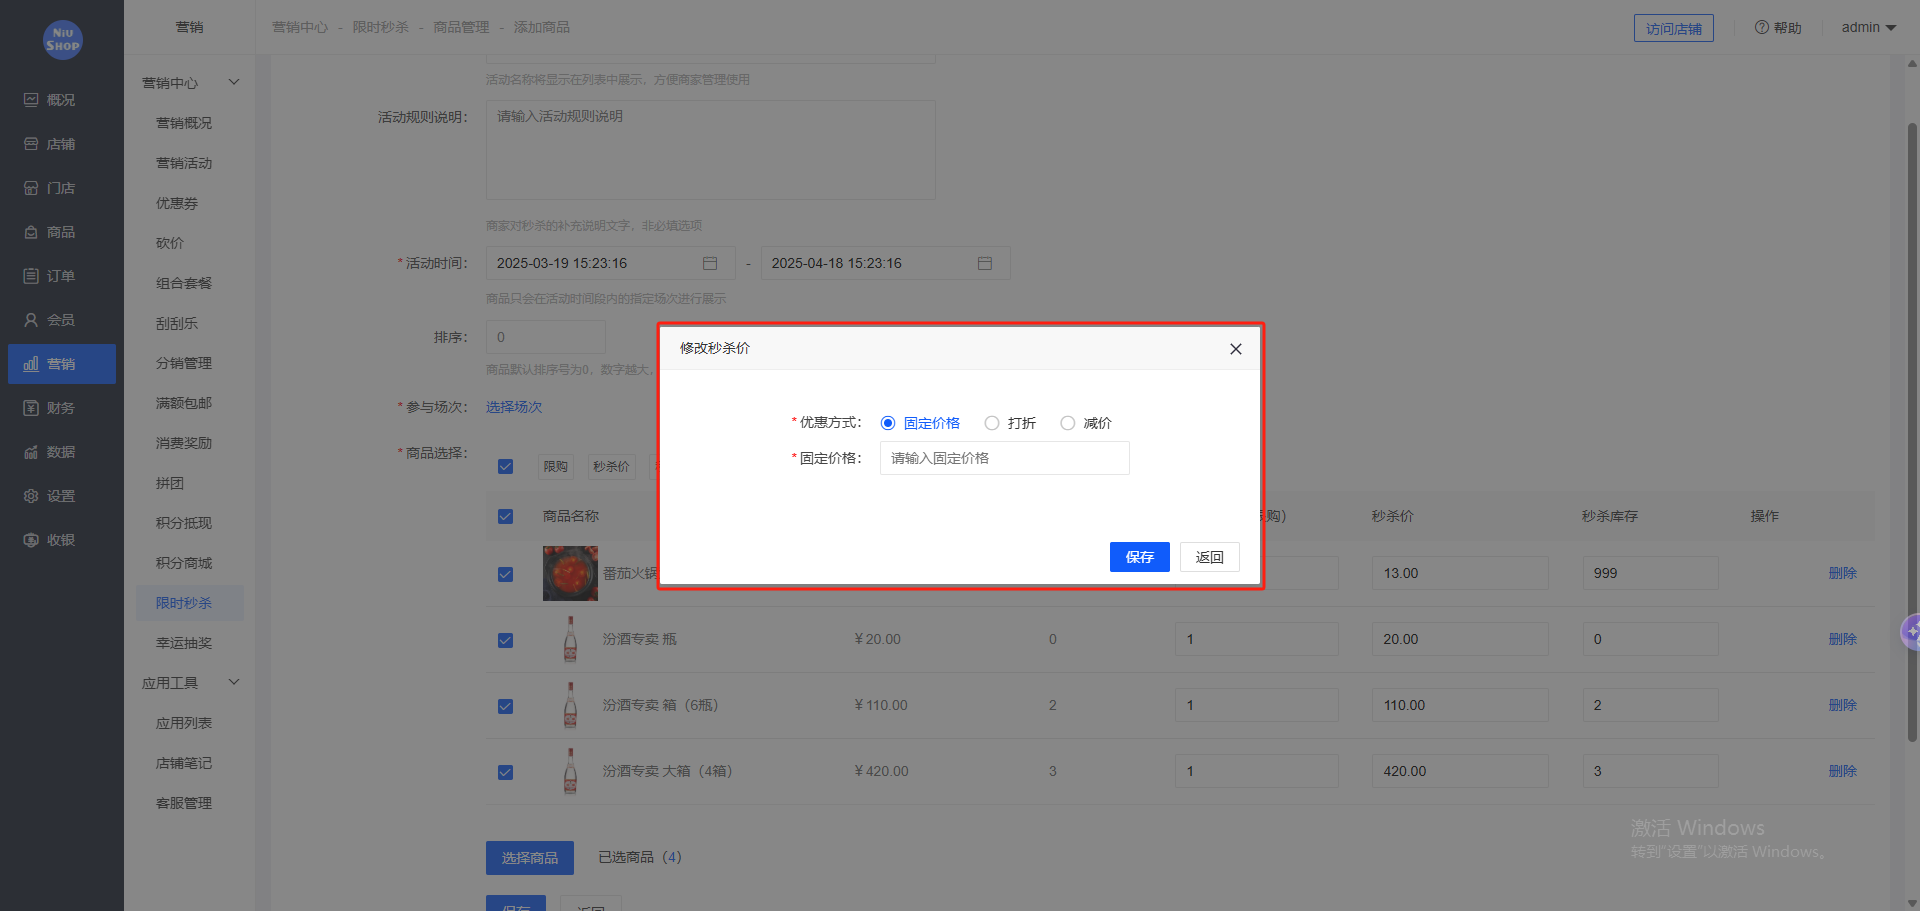
Task: Open the calendar picker for activity start time
Action: (x=710, y=263)
